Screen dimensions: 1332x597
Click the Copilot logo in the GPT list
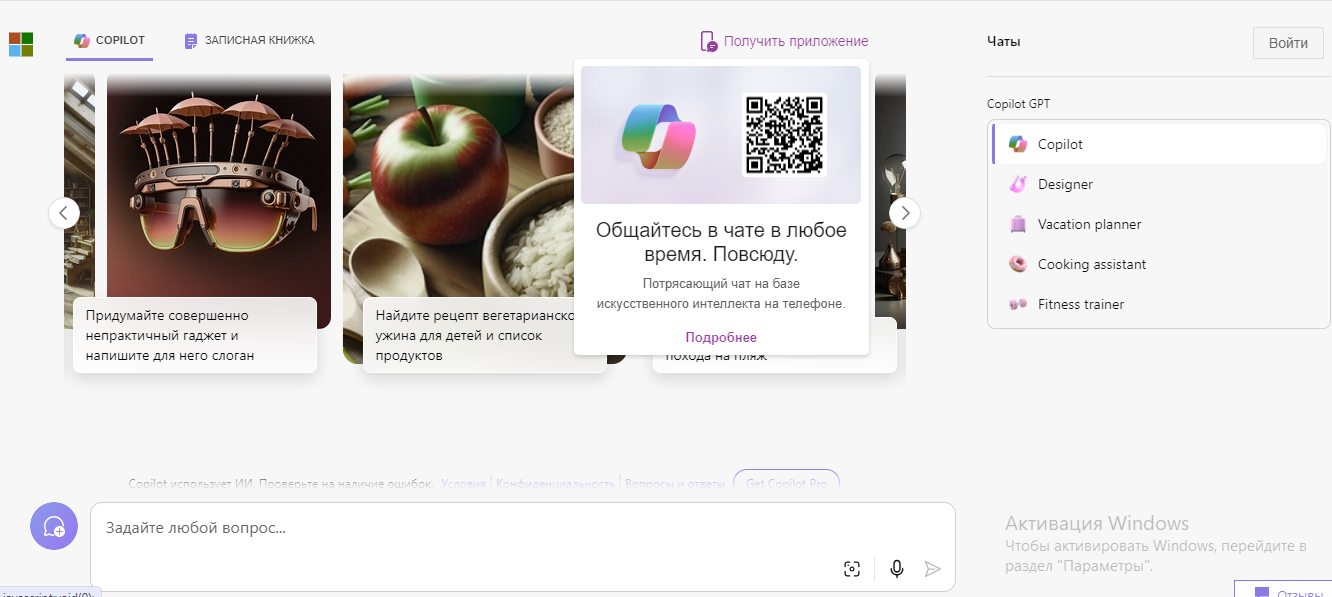[1018, 144]
